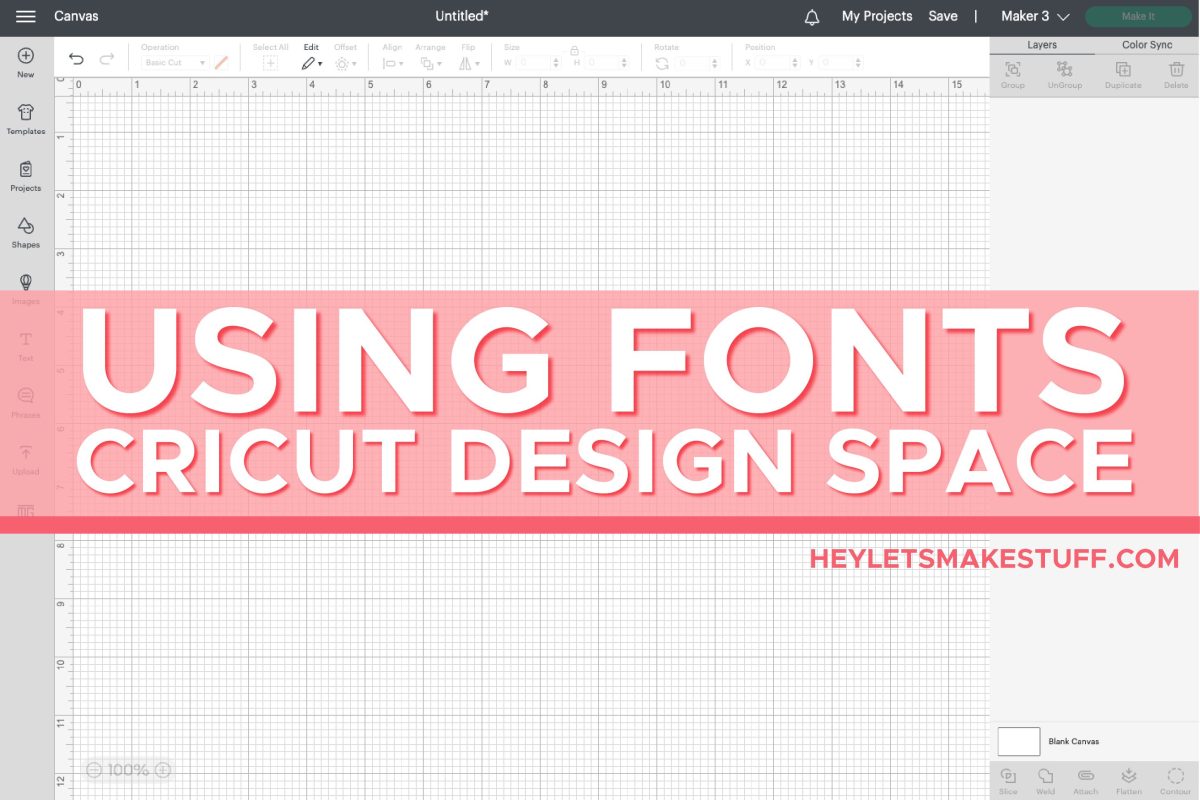Open the Templates panel

[x=26, y=119]
